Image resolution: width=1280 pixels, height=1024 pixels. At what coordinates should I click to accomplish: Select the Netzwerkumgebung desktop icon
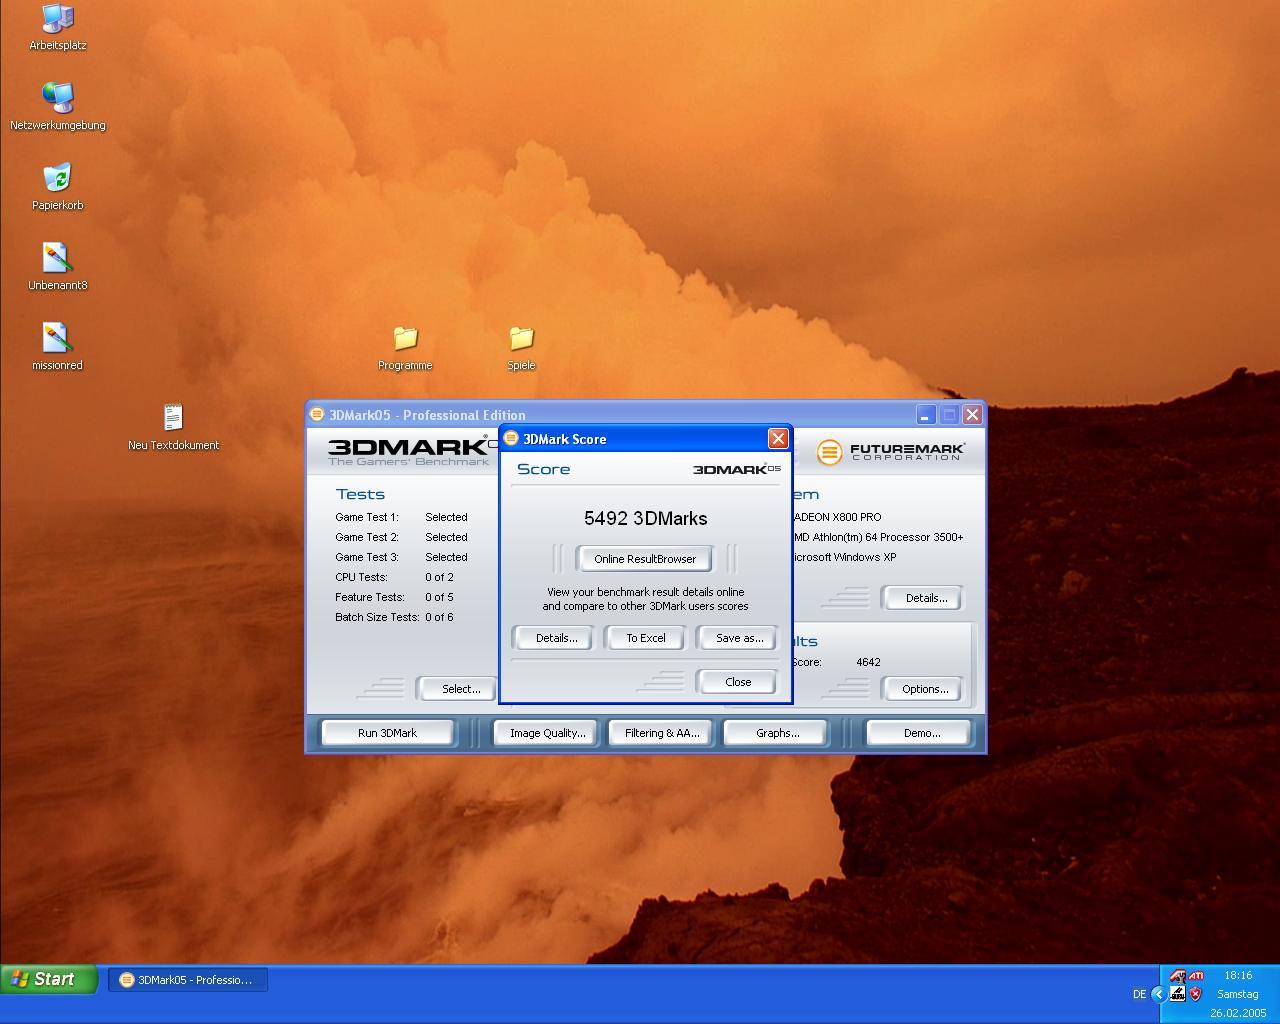click(x=58, y=107)
